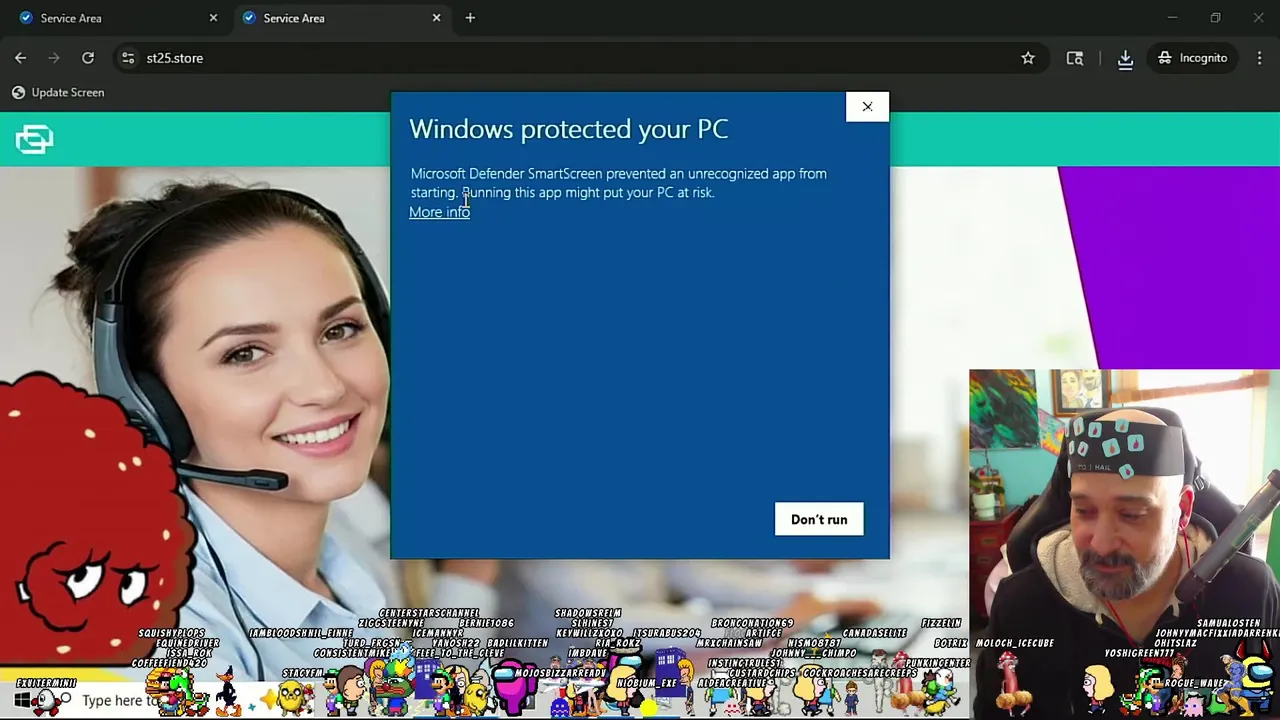Click the browser Back arrow
The height and width of the screenshot is (720, 1280).
click(20, 58)
